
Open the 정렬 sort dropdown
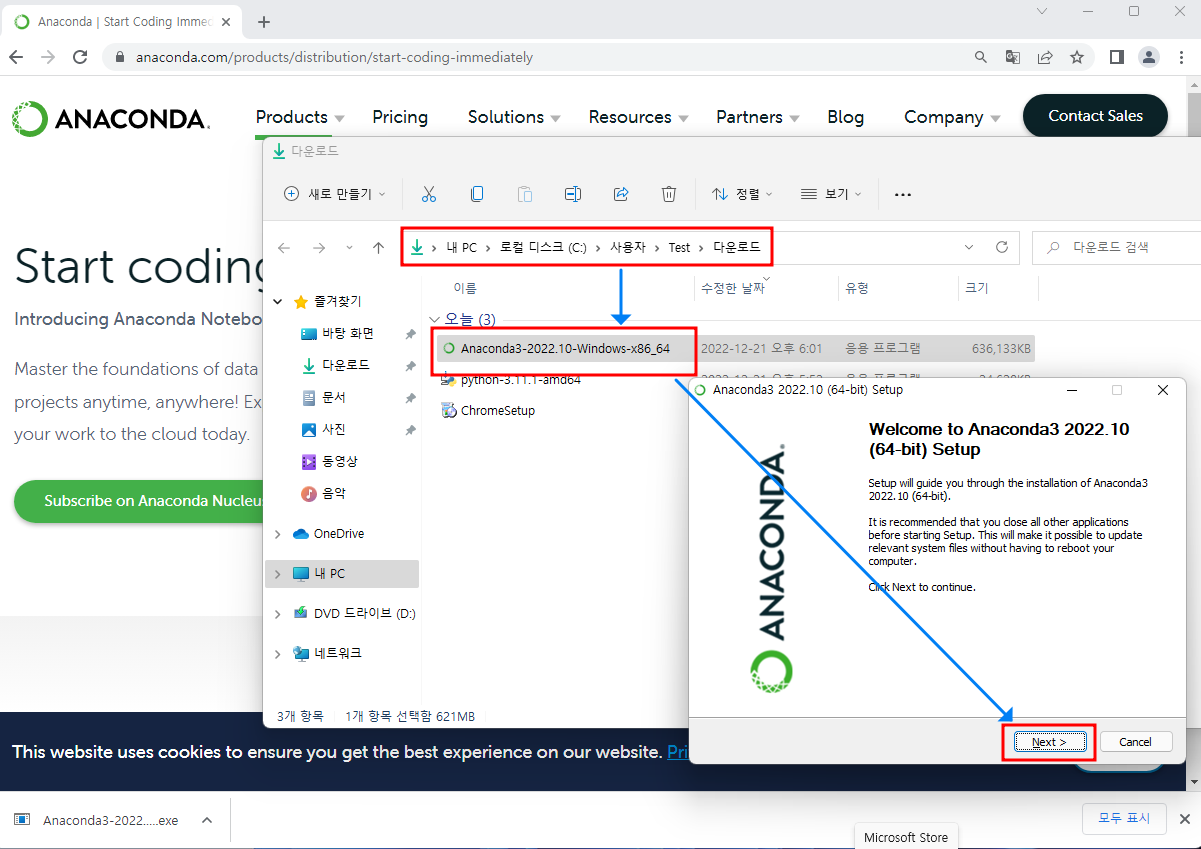pyautogui.click(x=743, y=194)
